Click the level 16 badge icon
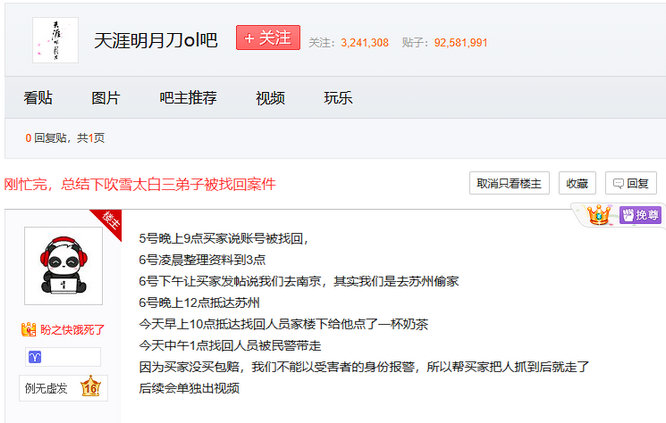 click(87, 386)
